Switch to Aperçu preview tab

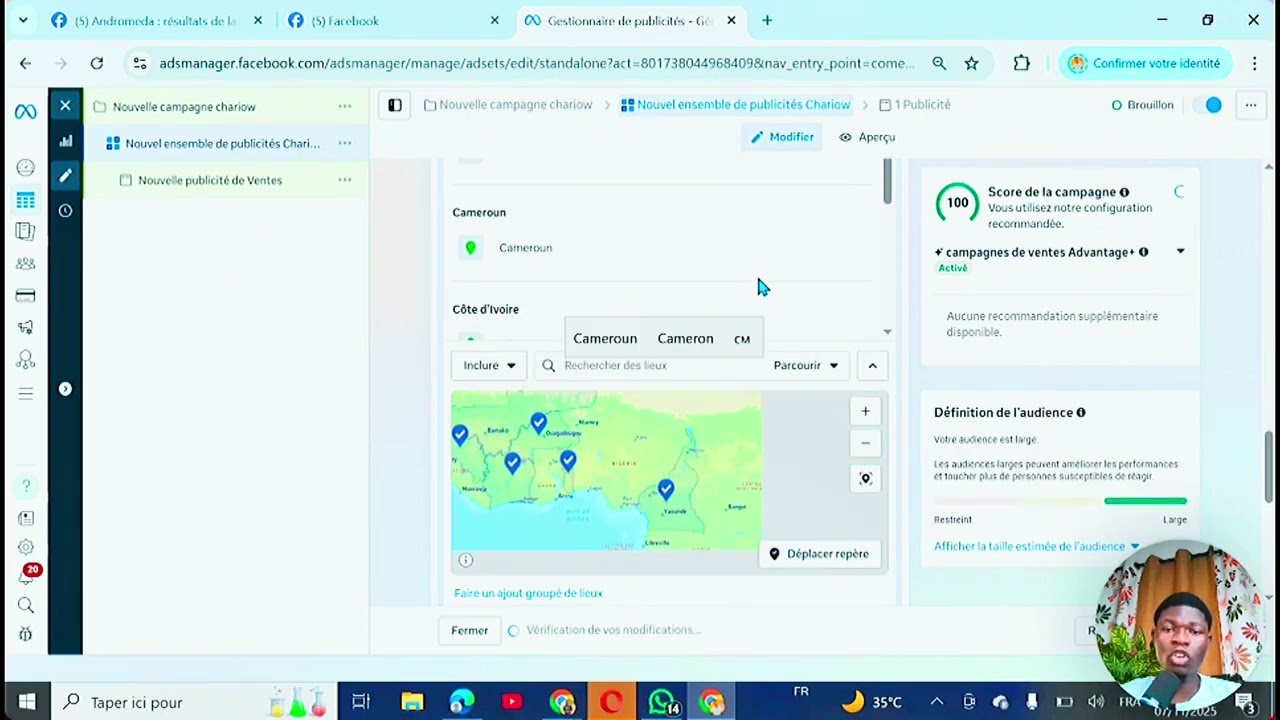(867, 137)
